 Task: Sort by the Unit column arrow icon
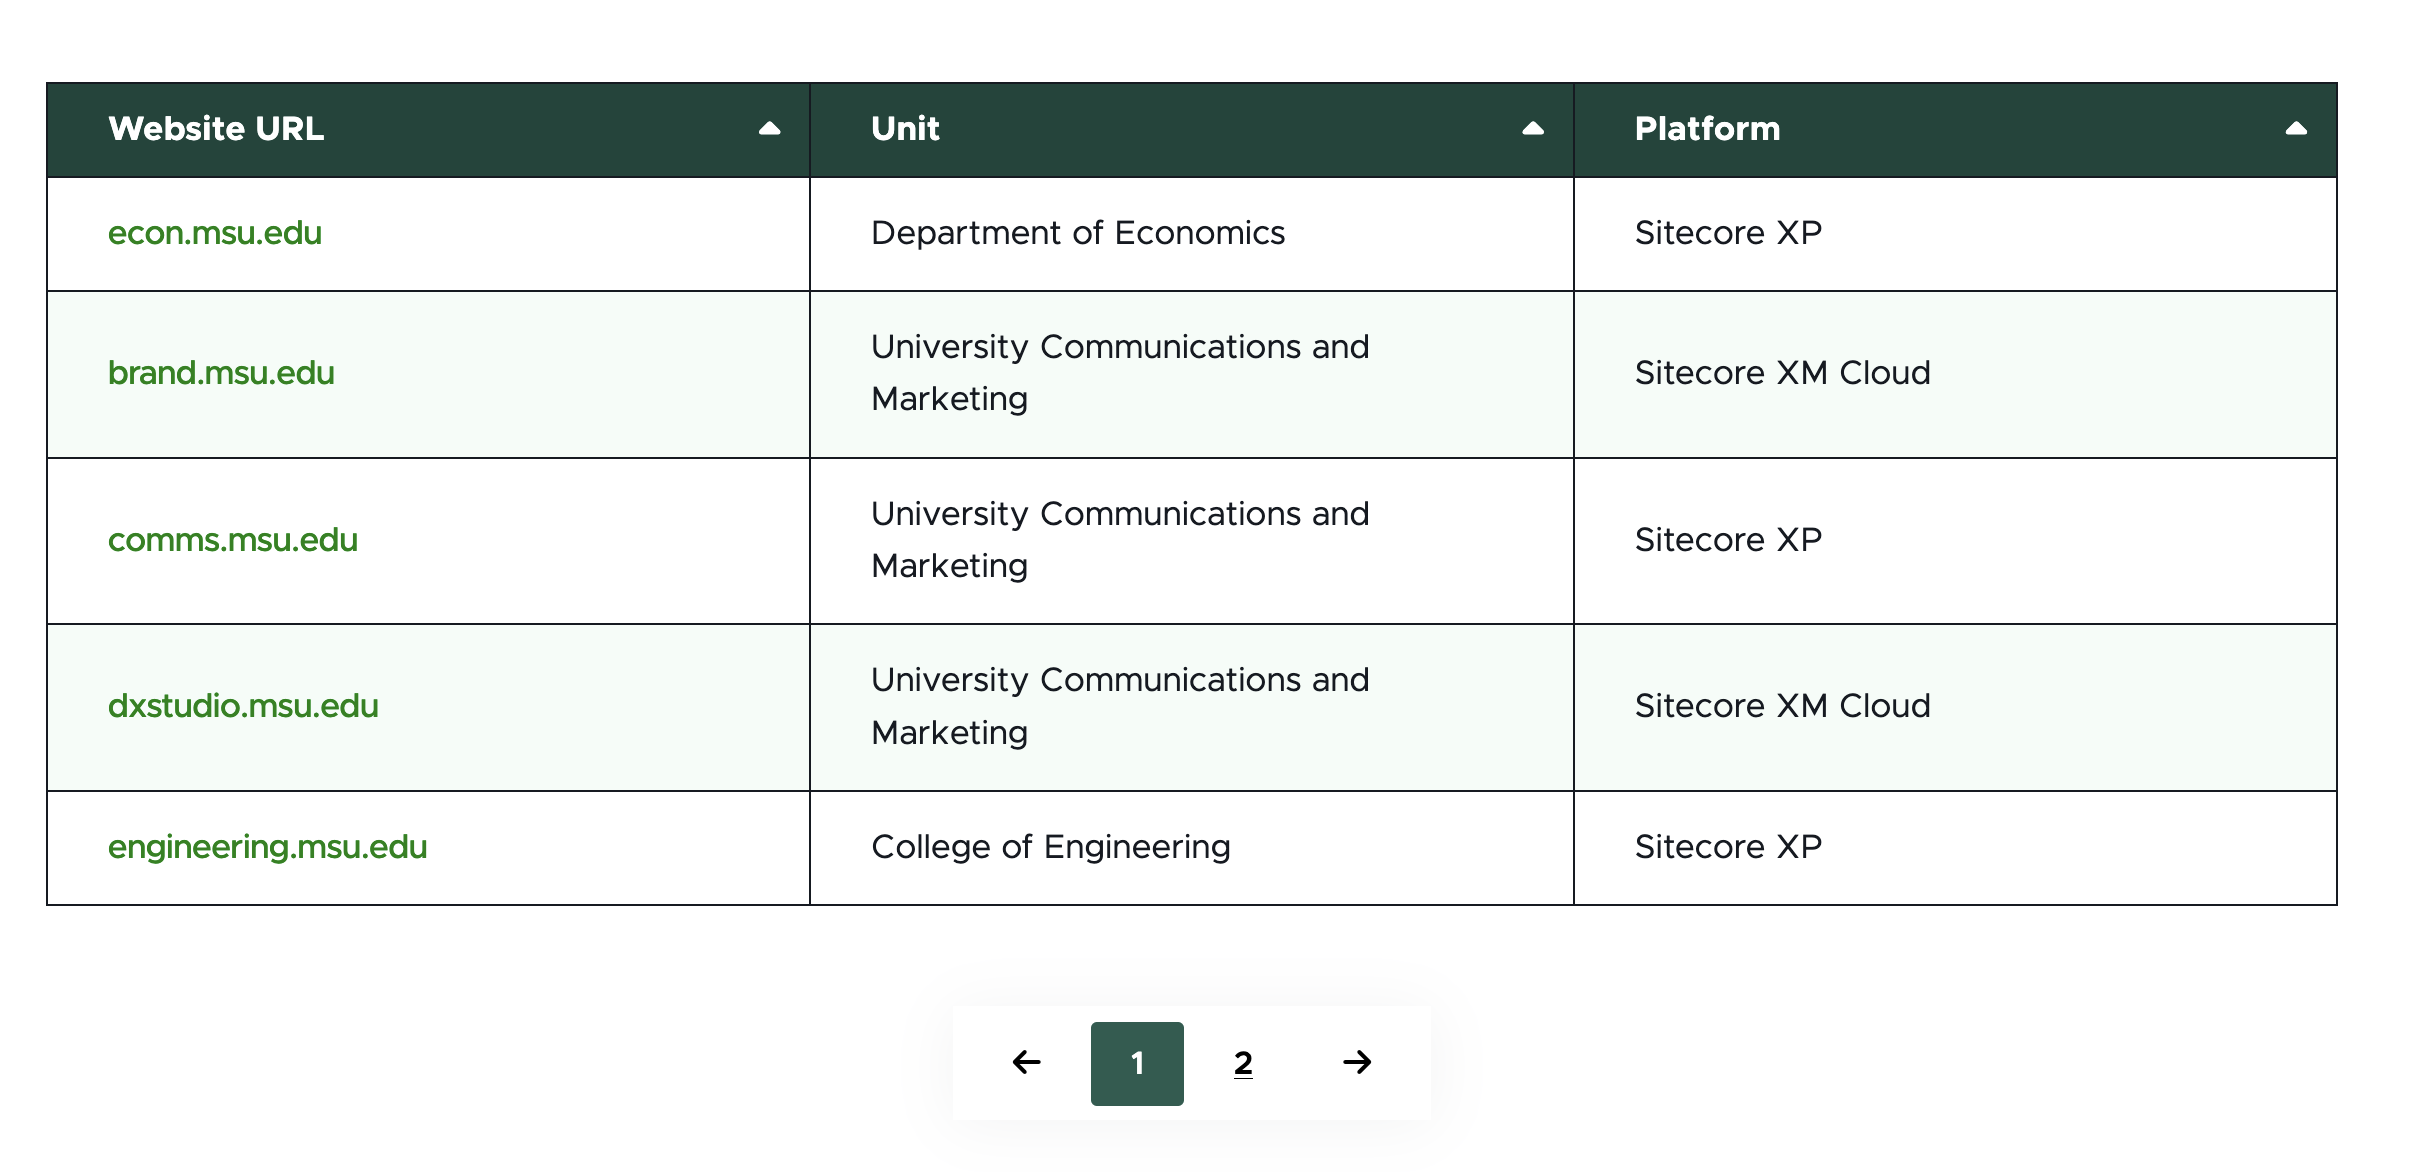click(x=1533, y=128)
